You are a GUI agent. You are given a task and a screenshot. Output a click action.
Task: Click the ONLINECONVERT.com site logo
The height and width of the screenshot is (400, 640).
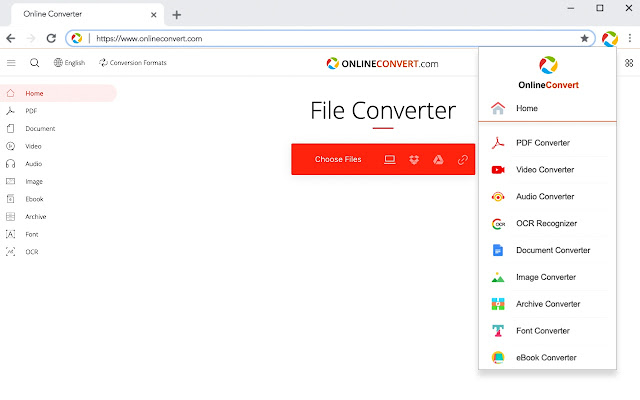pyautogui.click(x=382, y=63)
